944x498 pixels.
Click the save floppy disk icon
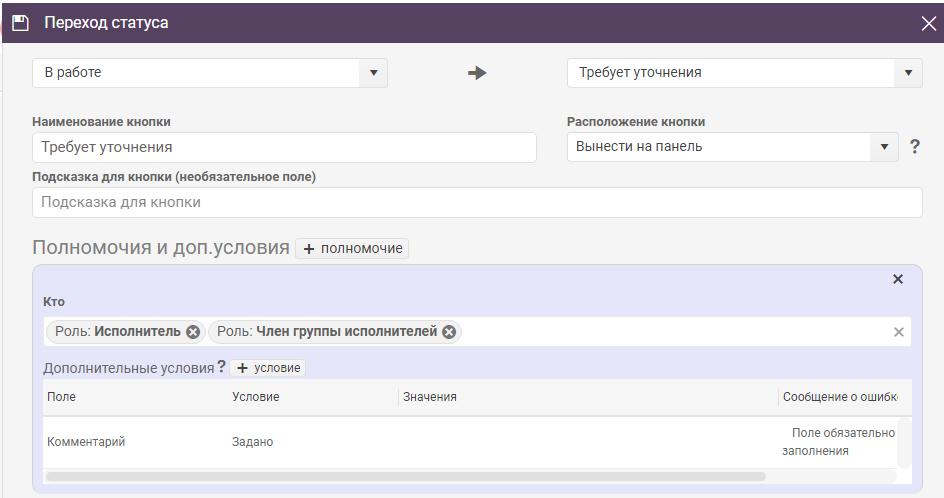point(20,23)
